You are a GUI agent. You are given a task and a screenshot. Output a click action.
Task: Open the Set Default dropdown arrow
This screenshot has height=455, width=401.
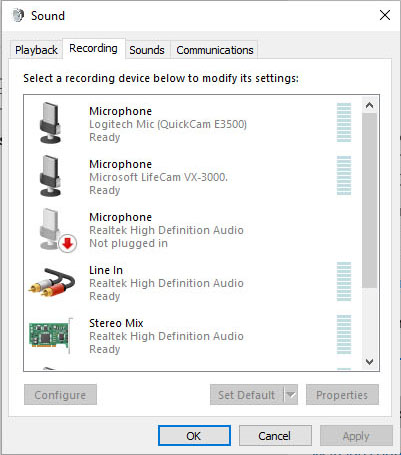(x=291, y=395)
